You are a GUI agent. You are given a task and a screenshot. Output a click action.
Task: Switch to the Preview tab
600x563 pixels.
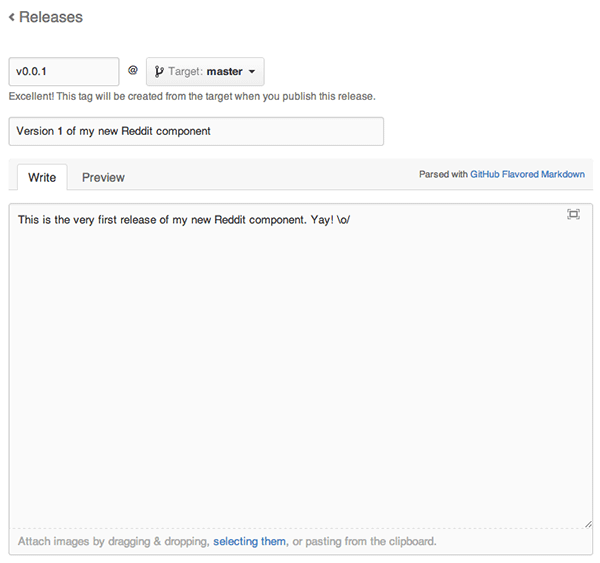(x=103, y=177)
